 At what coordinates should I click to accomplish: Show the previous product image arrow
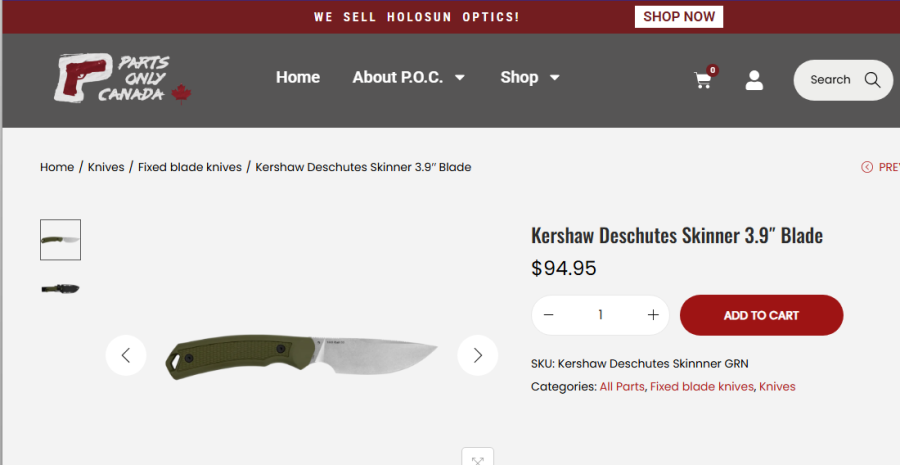point(126,355)
